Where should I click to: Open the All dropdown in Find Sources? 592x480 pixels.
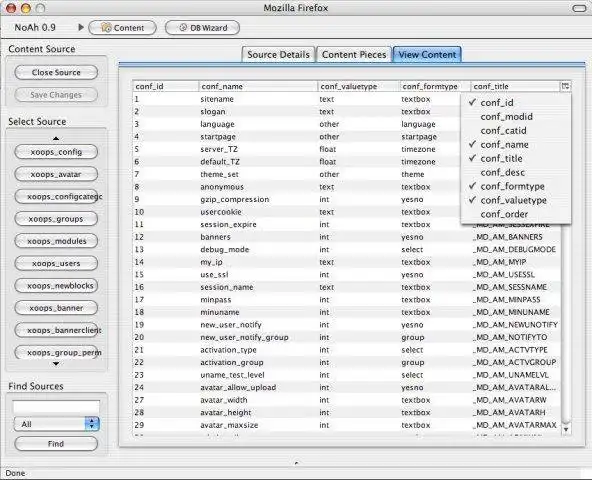(56, 424)
